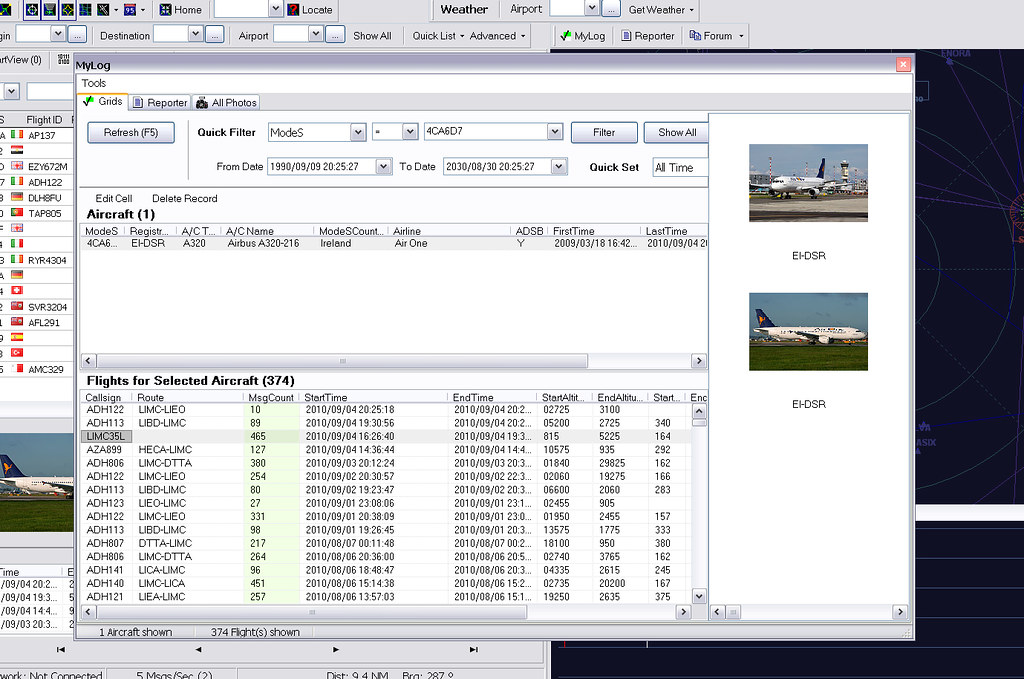Click the flights list vertical scrollbar up arrow

[699, 411]
